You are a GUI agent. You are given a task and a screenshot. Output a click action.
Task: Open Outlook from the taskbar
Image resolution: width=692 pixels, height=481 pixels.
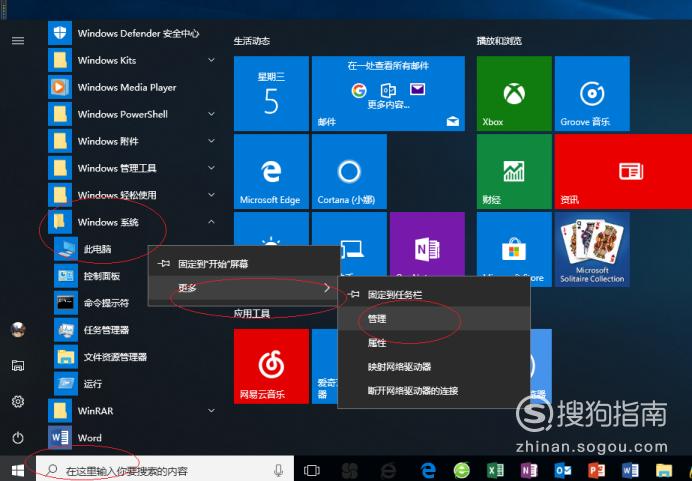point(563,470)
